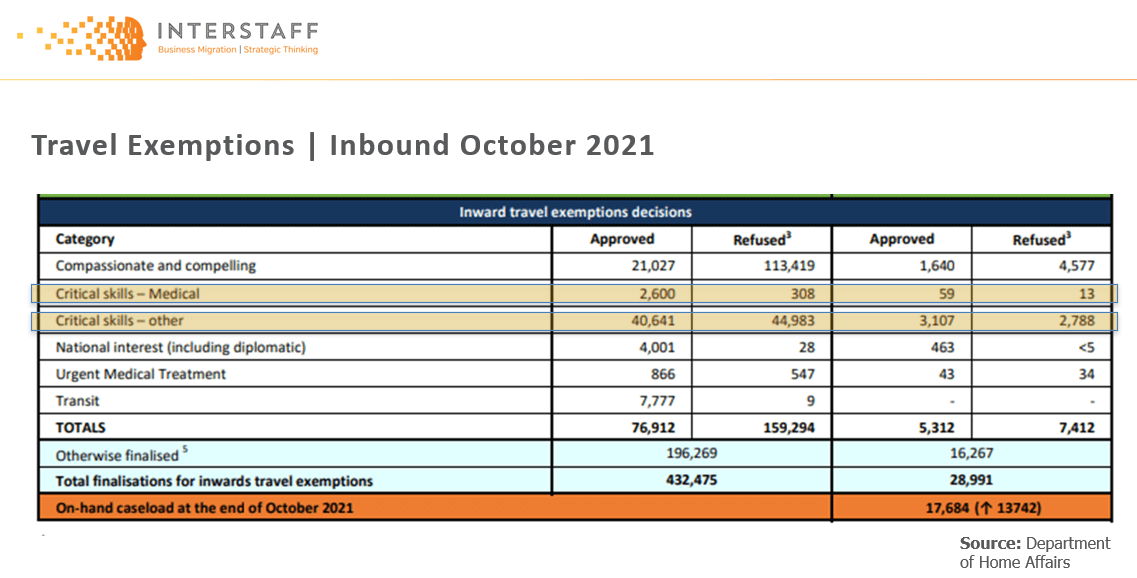1137x578 pixels.
Task: Select the Compassionate and compelling row label
Action: coord(156,266)
